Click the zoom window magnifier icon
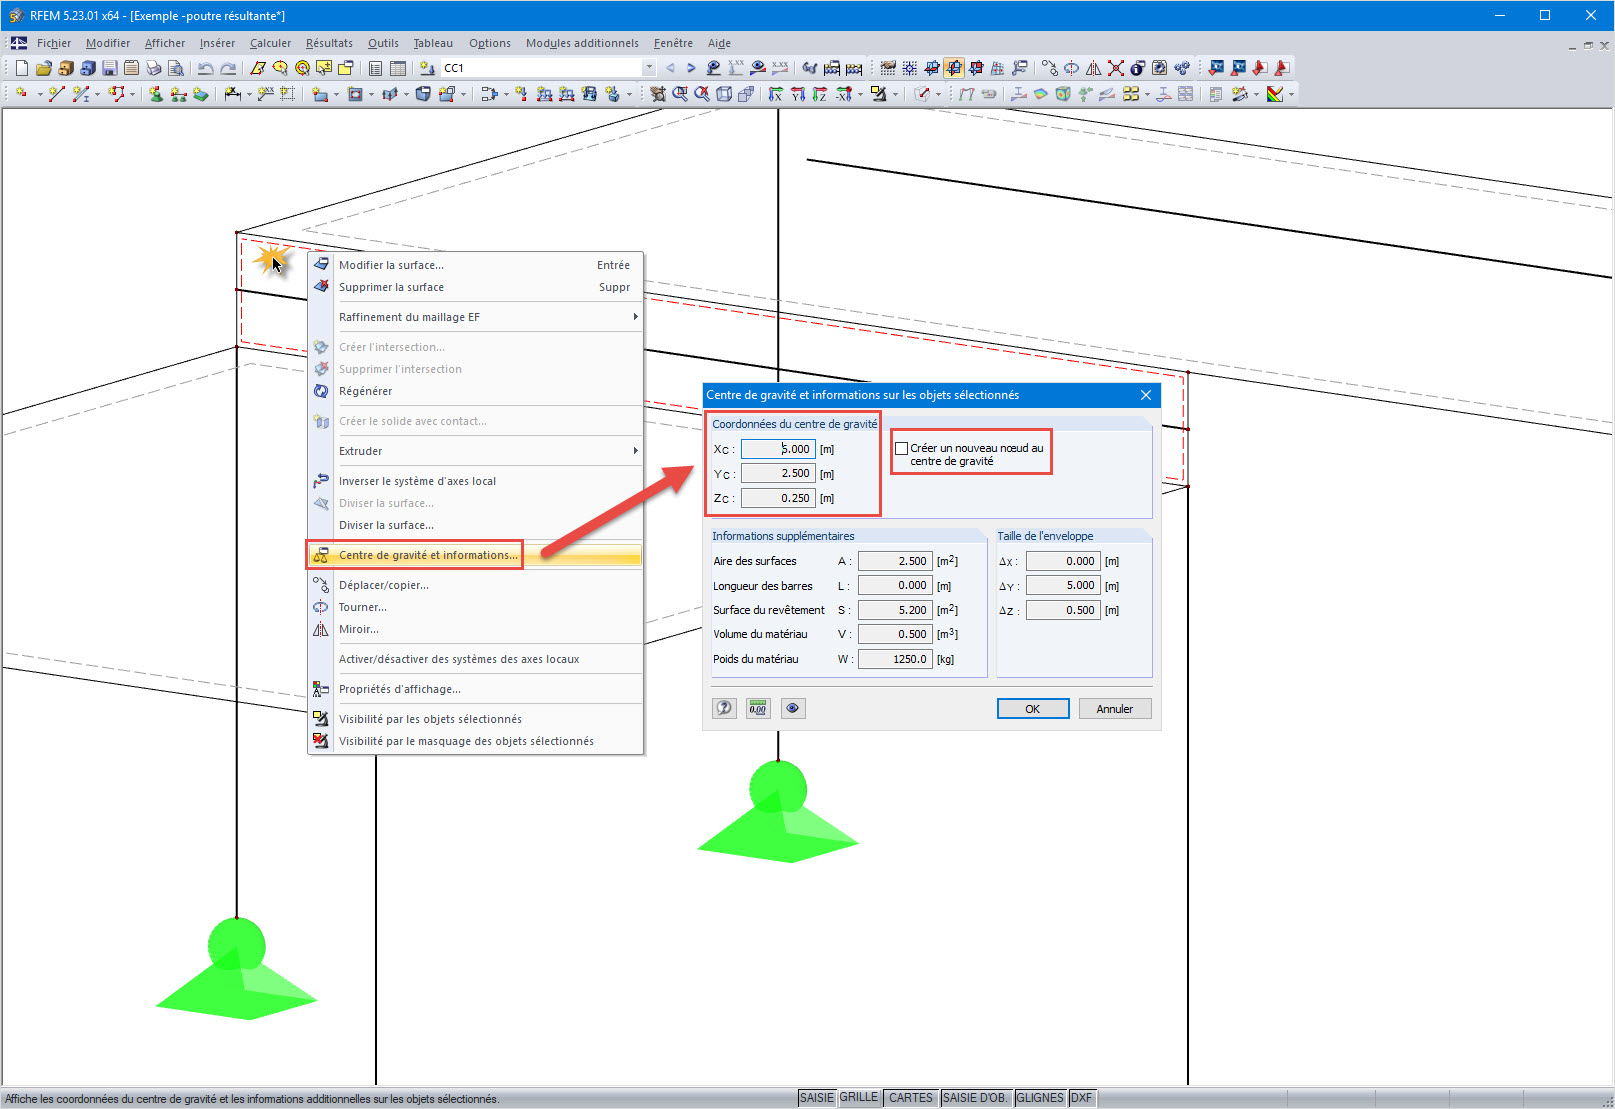 pyautogui.click(x=680, y=94)
